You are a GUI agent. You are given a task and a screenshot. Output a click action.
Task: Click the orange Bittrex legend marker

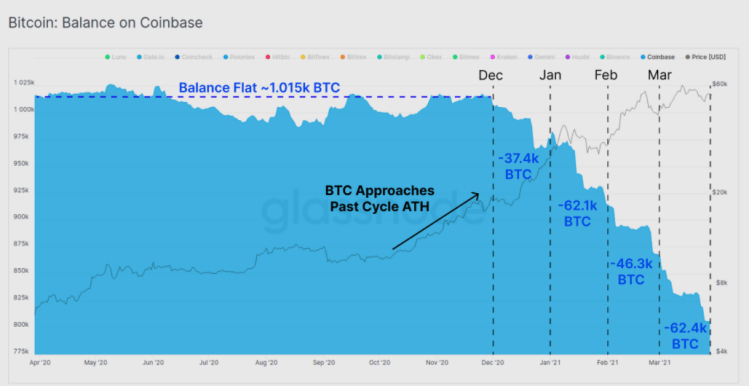click(x=342, y=57)
